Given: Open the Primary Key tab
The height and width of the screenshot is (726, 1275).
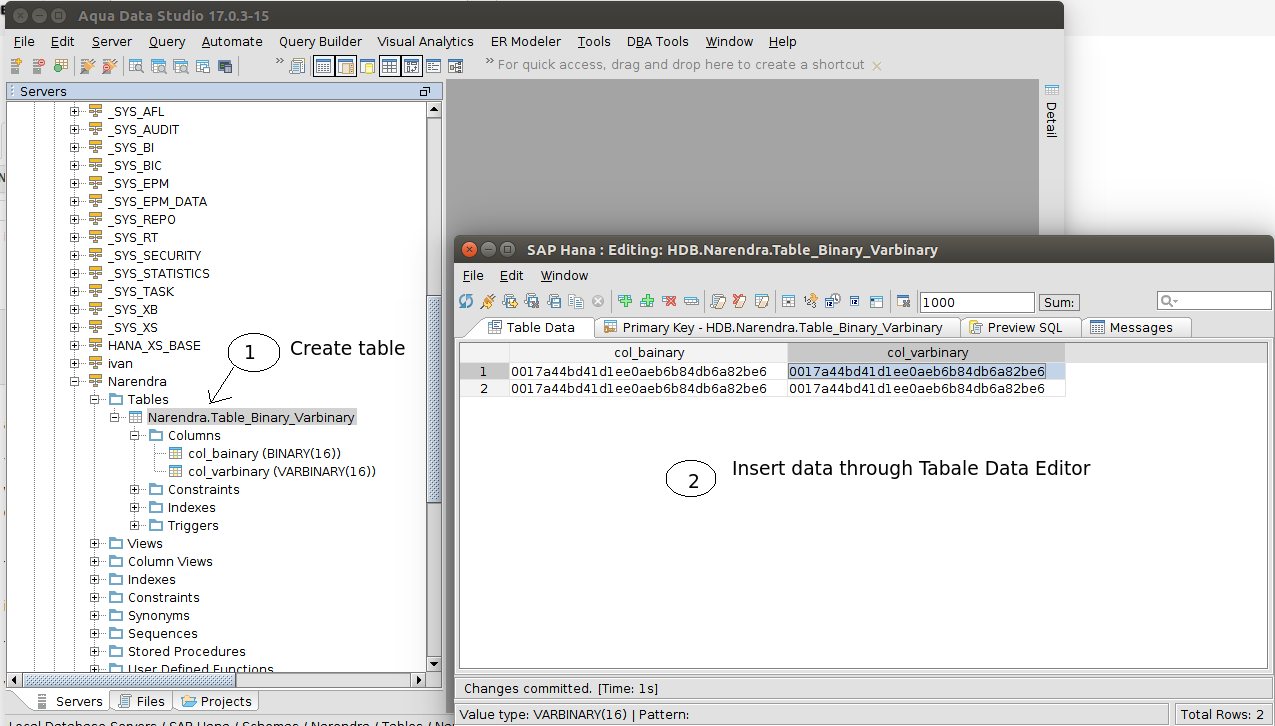Looking at the screenshot, I should tap(776, 327).
